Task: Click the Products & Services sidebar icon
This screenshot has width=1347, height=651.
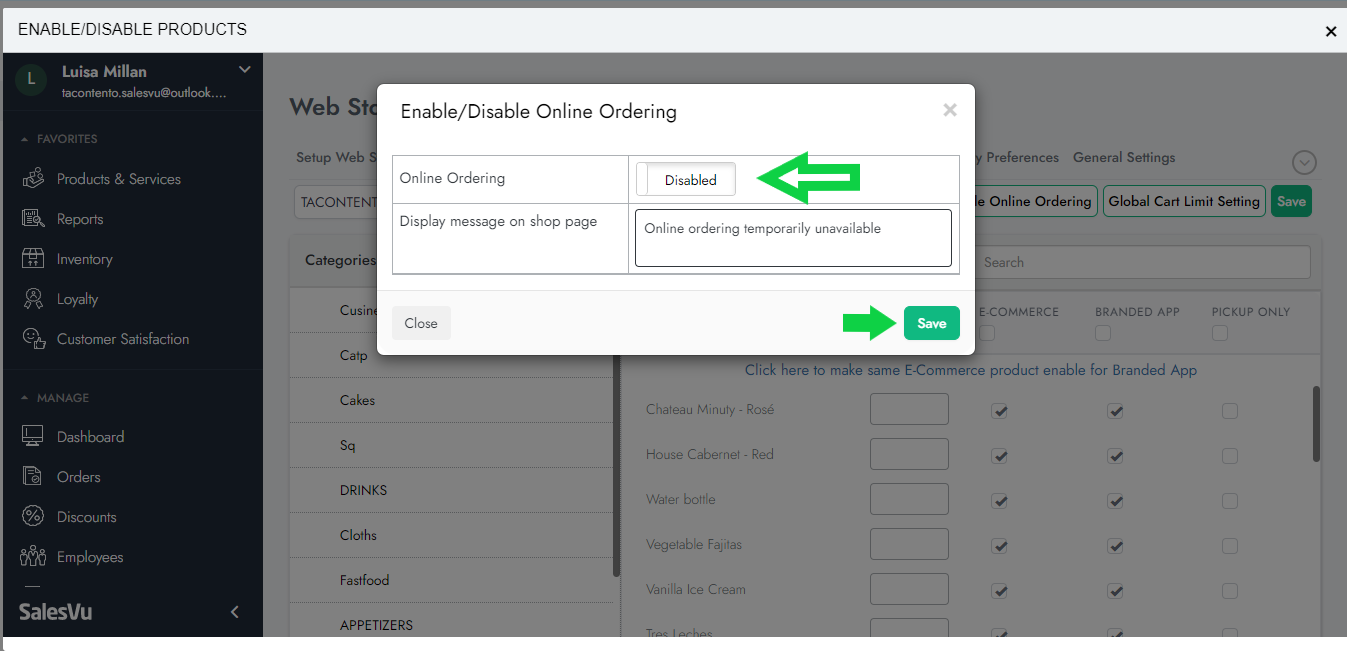Action: [x=33, y=179]
